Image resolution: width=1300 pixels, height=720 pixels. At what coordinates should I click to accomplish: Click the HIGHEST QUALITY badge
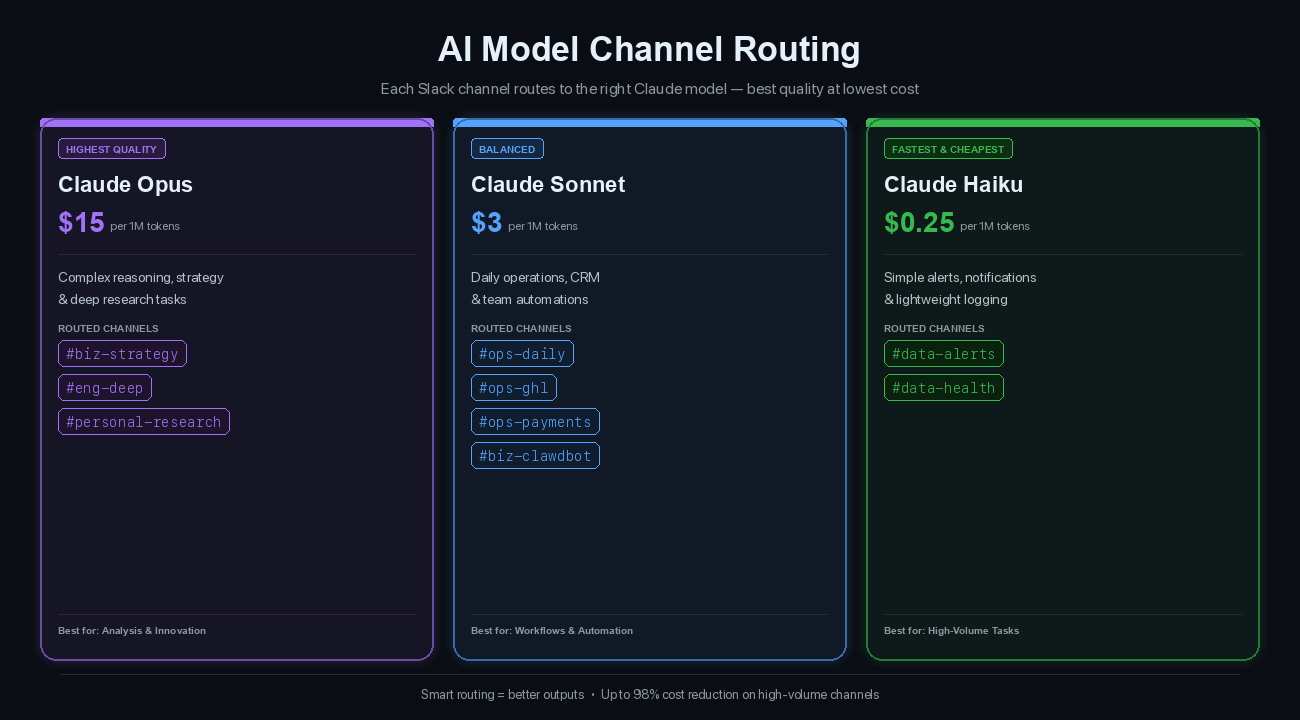click(111, 148)
